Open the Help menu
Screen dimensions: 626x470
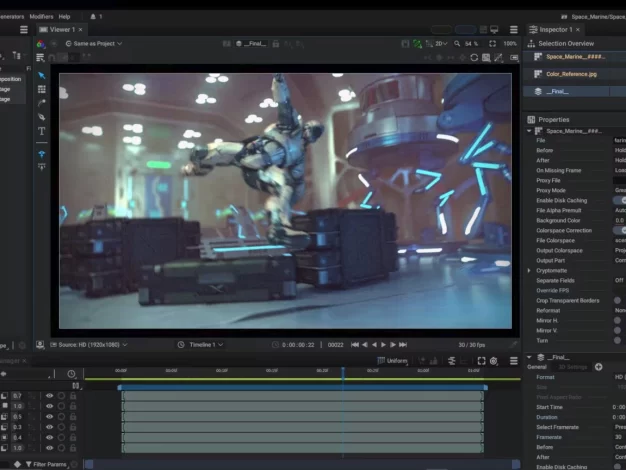(x=64, y=17)
